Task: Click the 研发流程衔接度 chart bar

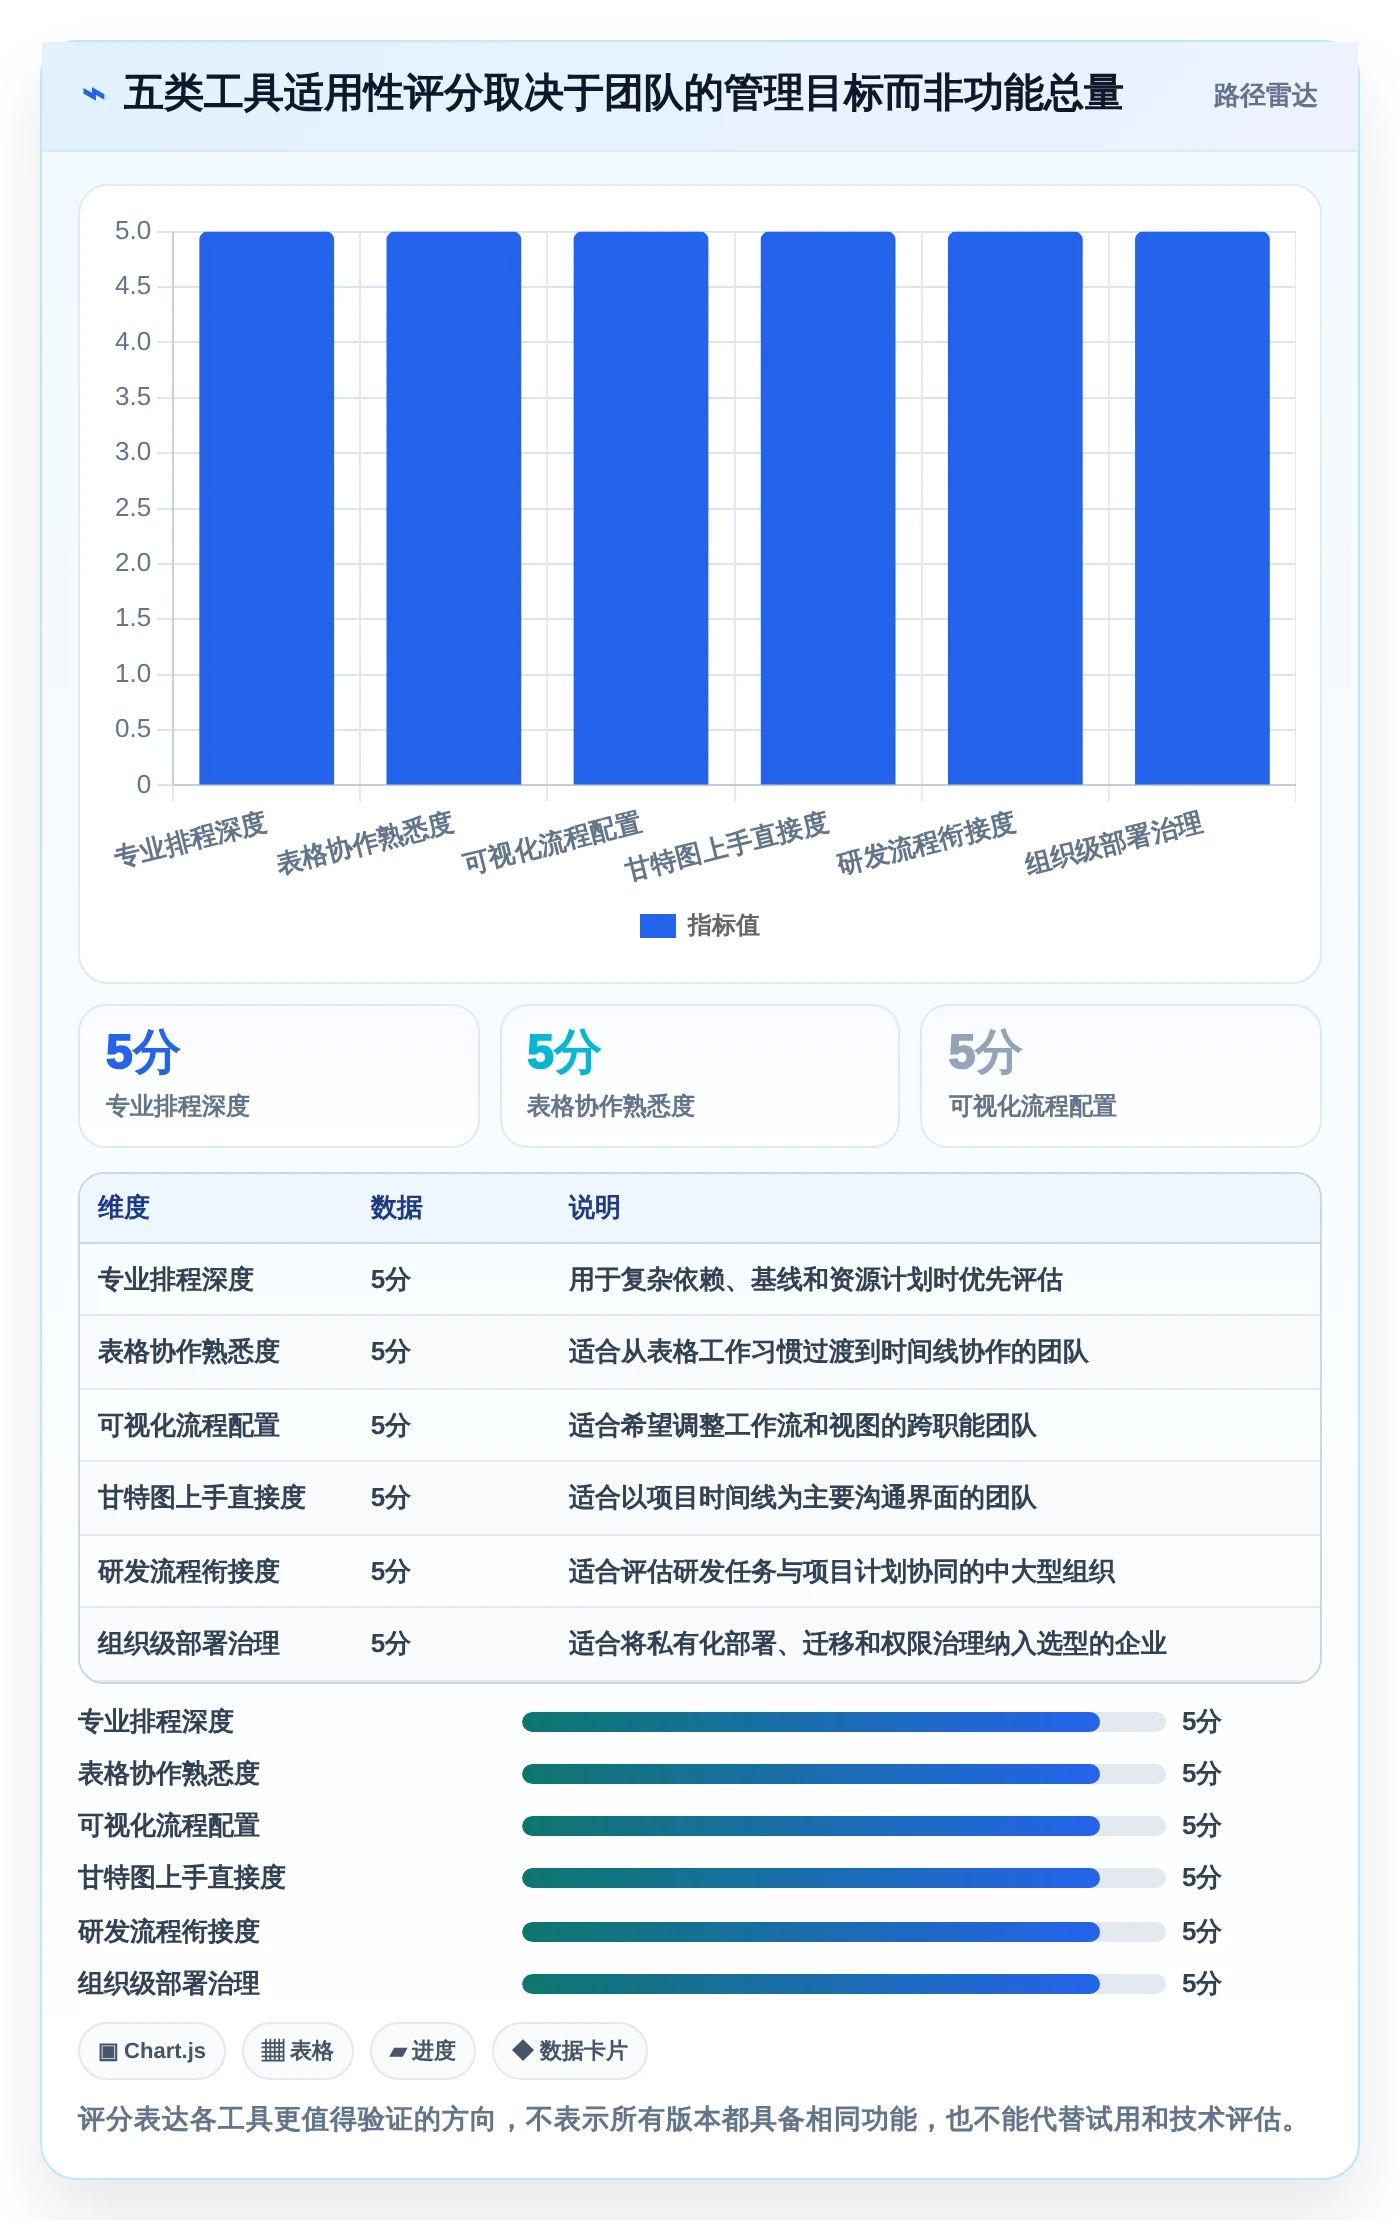Action: tap(1015, 508)
